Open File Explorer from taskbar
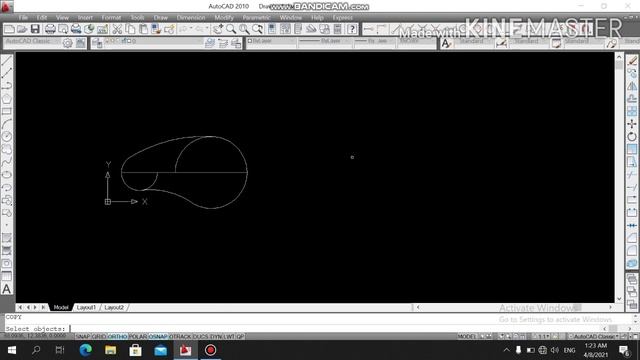640x360 pixels. [x=111, y=350]
